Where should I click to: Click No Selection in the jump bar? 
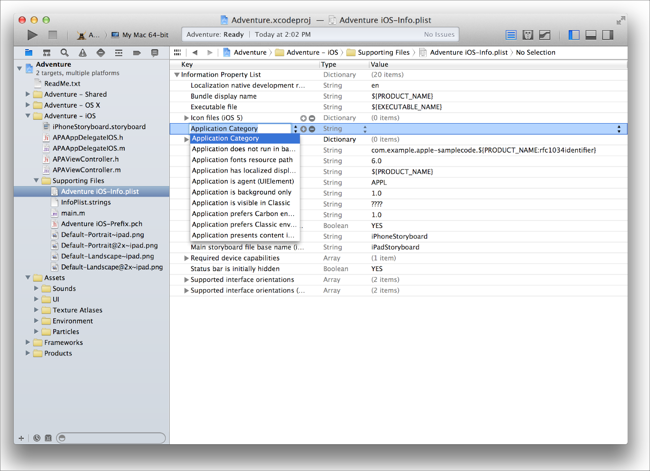click(535, 52)
